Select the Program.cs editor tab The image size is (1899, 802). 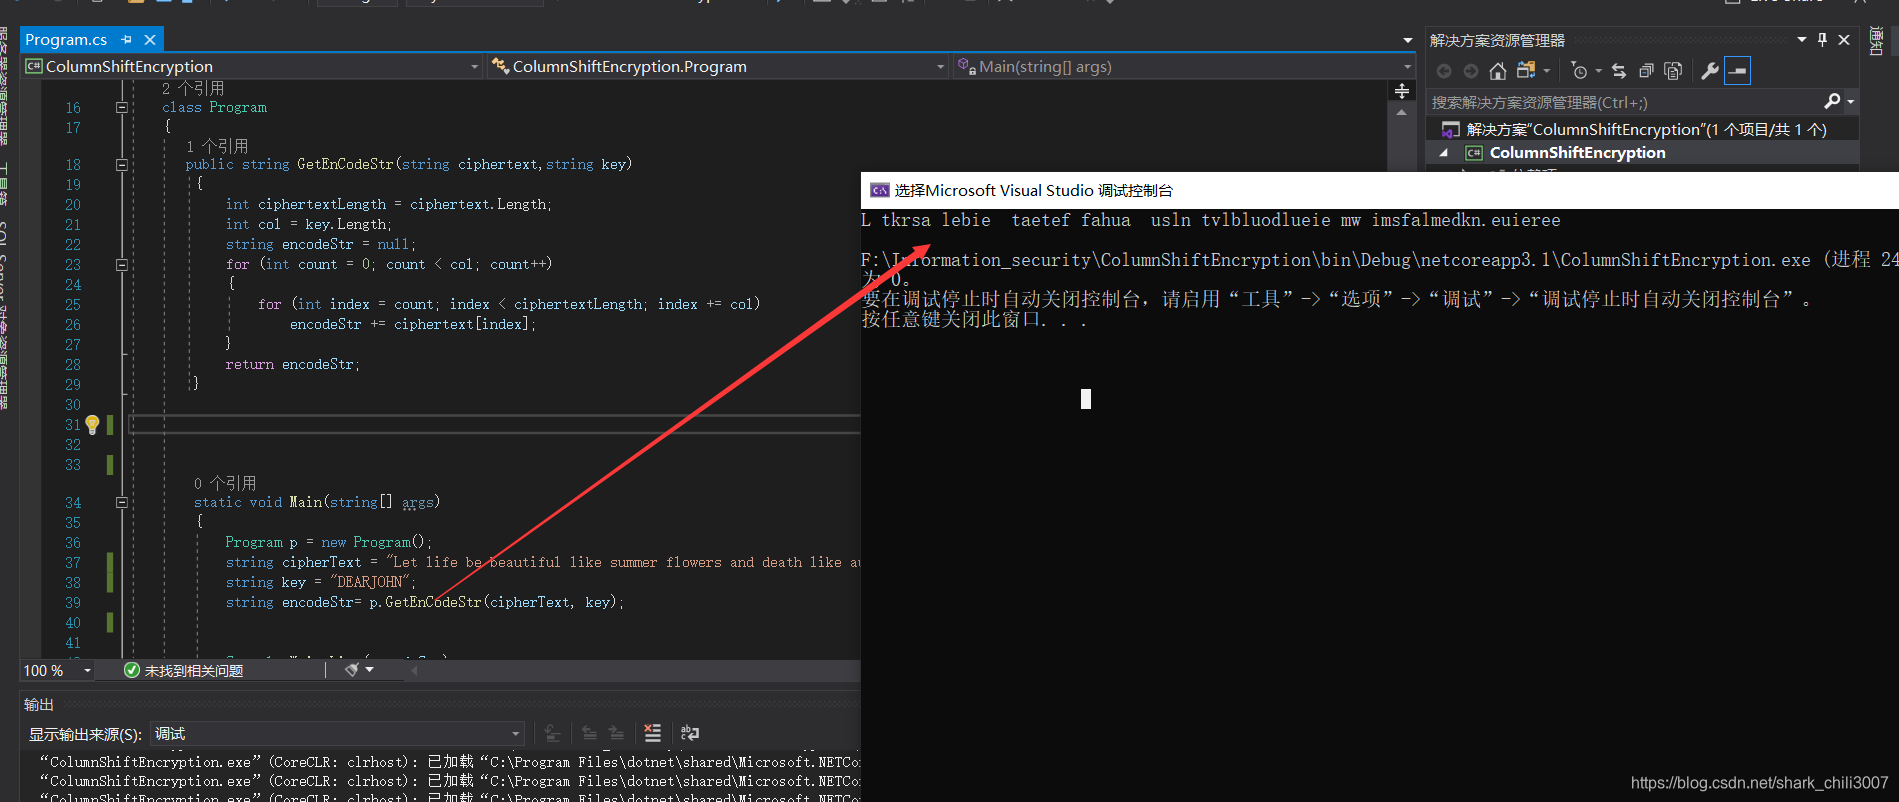pyautogui.click(x=66, y=39)
